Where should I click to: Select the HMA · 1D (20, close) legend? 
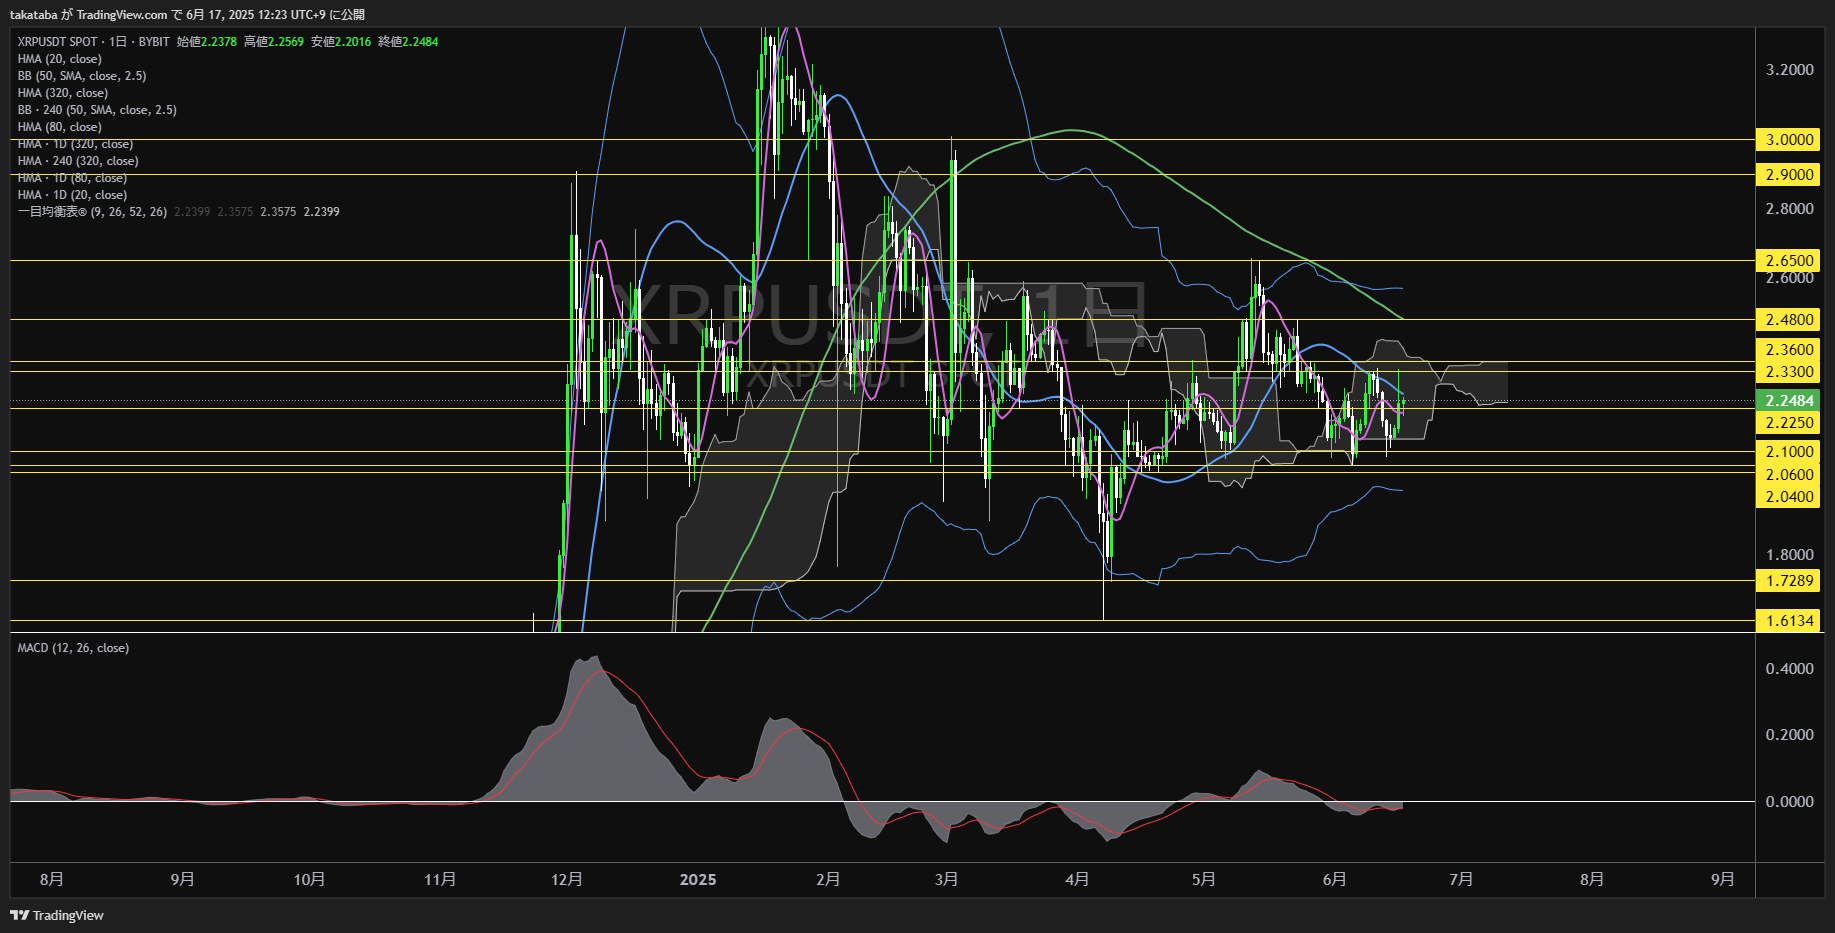pos(72,195)
